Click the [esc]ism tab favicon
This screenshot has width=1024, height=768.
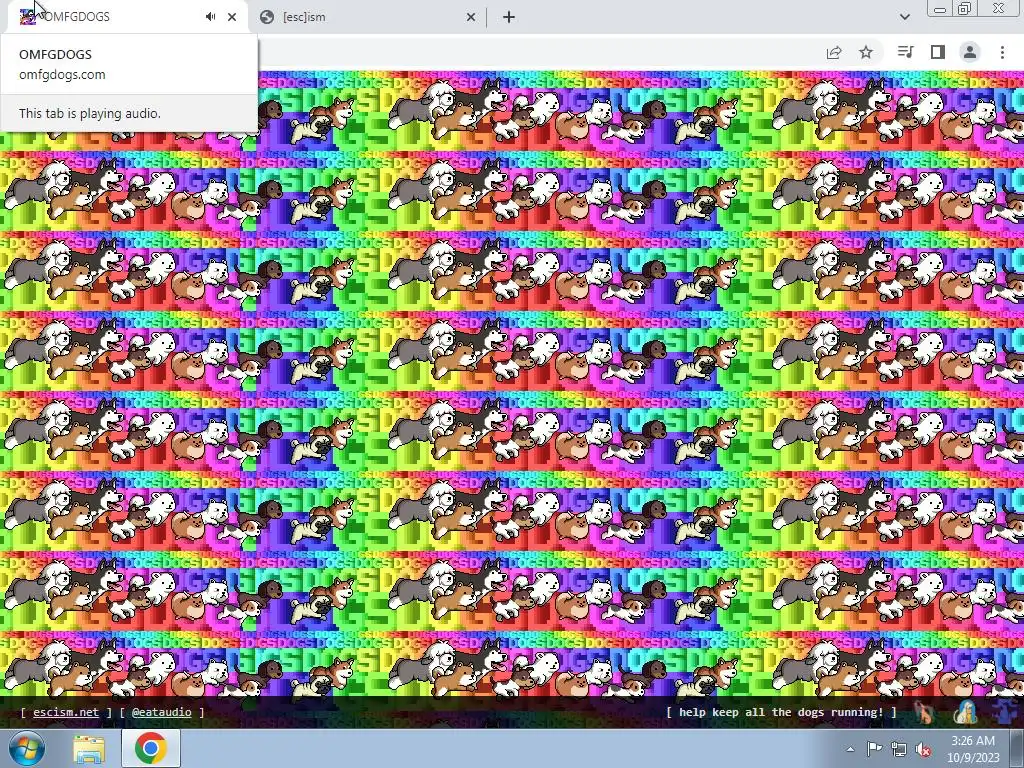[x=266, y=17]
